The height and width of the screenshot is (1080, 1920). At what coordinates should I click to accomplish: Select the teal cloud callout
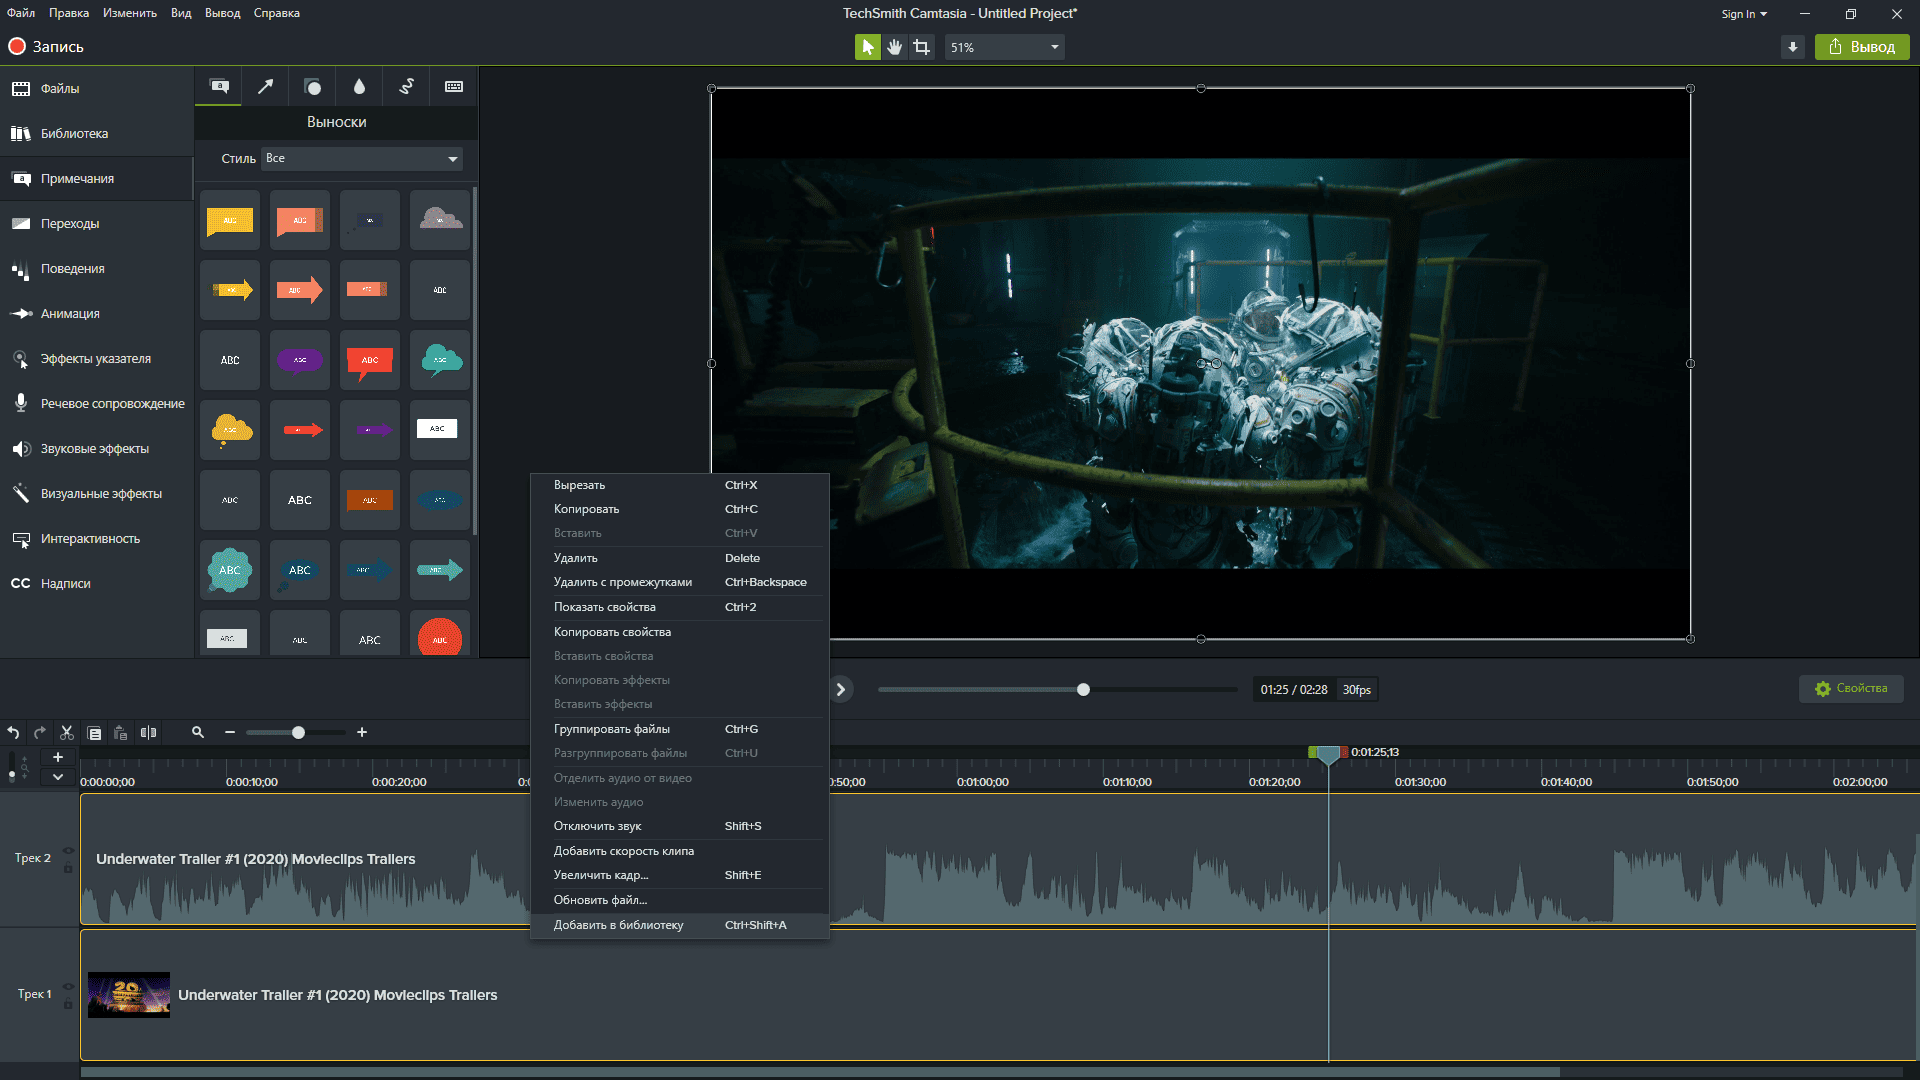(440, 360)
